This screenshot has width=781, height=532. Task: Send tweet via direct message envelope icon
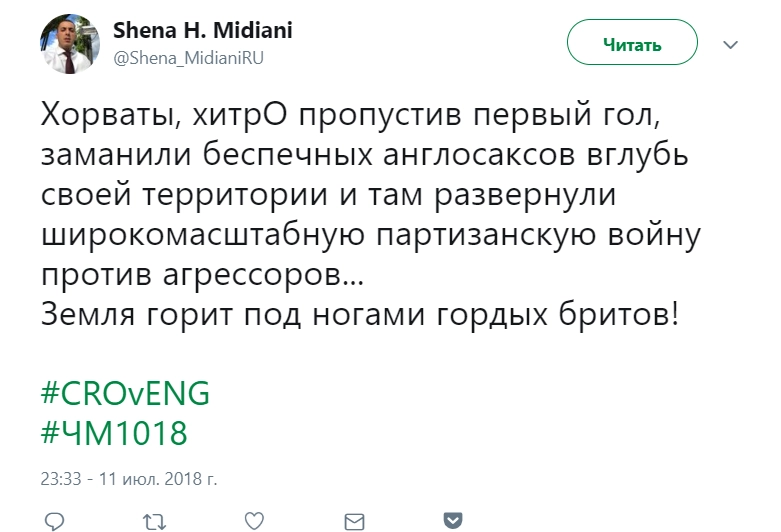tap(354, 520)
